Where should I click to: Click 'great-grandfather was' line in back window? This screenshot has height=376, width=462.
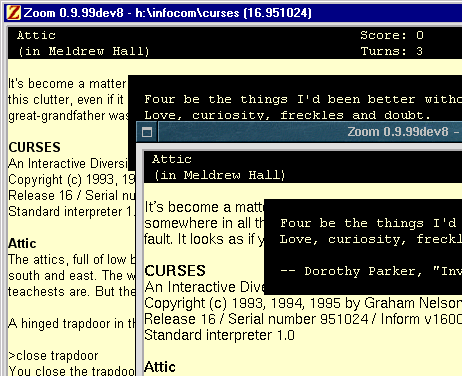click(68, 116)
